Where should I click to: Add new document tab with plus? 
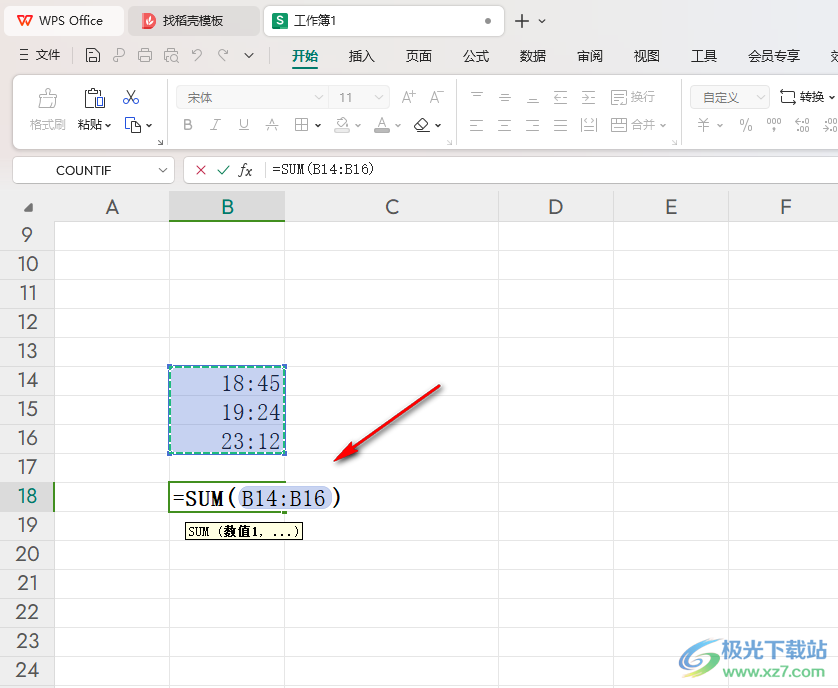click(x=521, y=21)
